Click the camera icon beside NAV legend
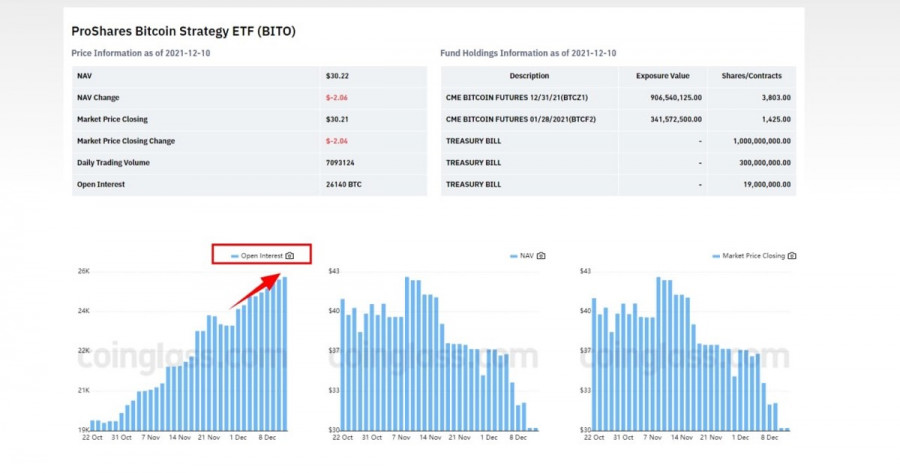 coord(541,256)
